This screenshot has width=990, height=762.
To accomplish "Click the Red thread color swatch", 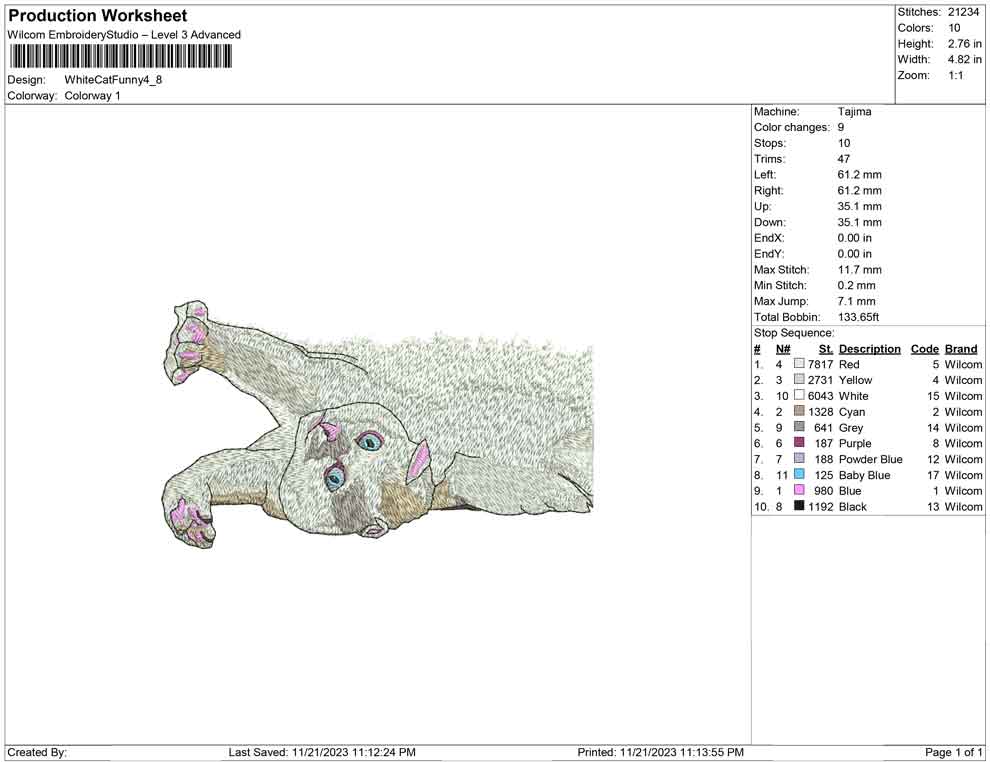I will click(x=799, y=365).
